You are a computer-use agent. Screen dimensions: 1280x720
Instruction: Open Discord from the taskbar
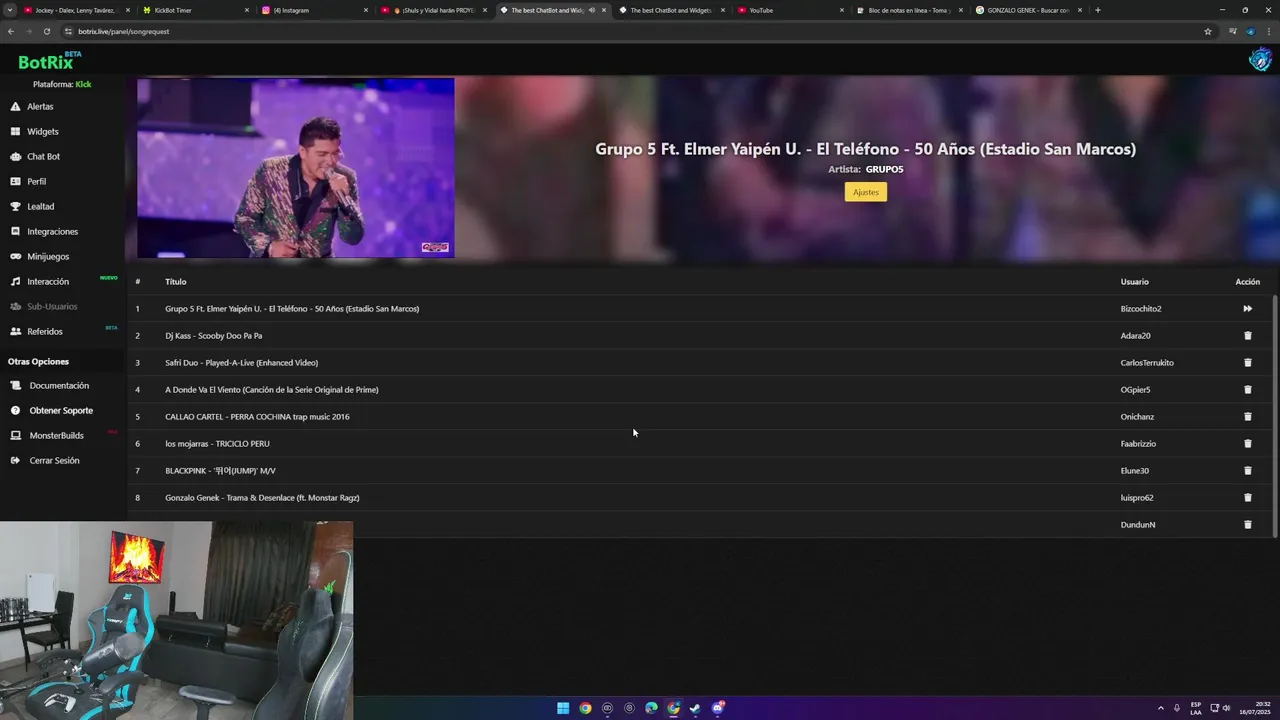point(717,708)
